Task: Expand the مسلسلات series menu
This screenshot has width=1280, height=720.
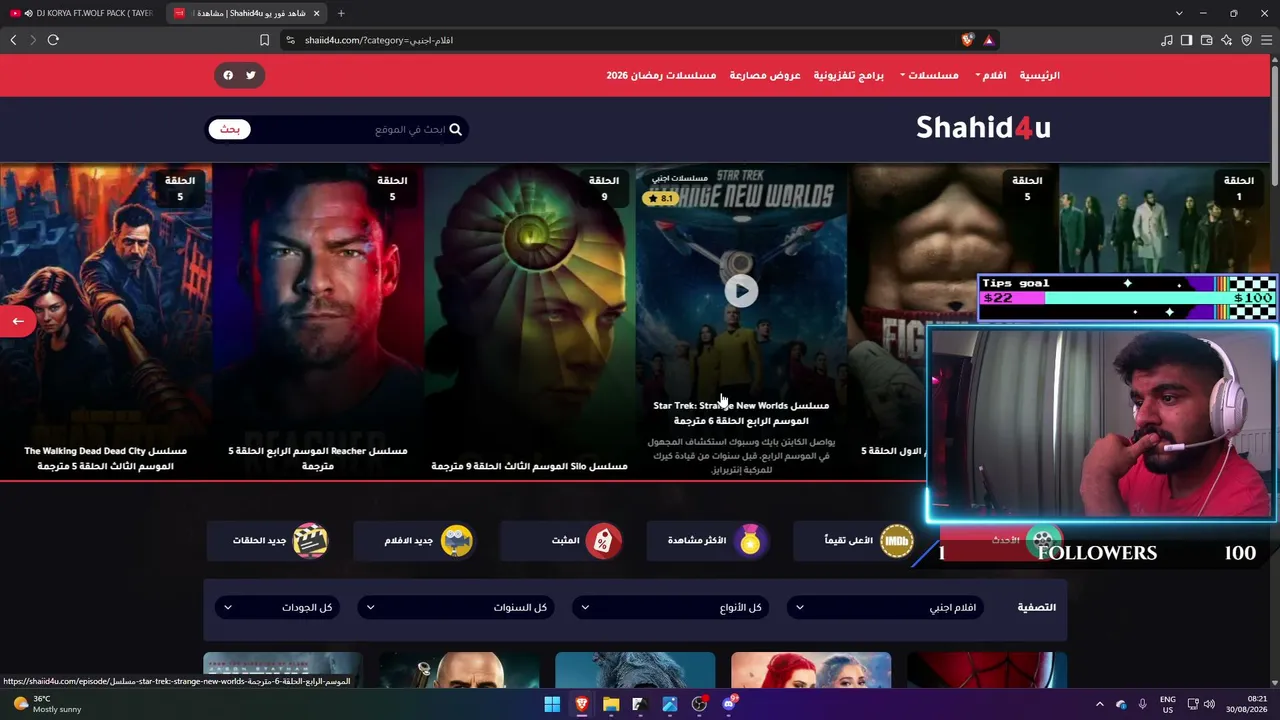Action: tap(929, 75)
